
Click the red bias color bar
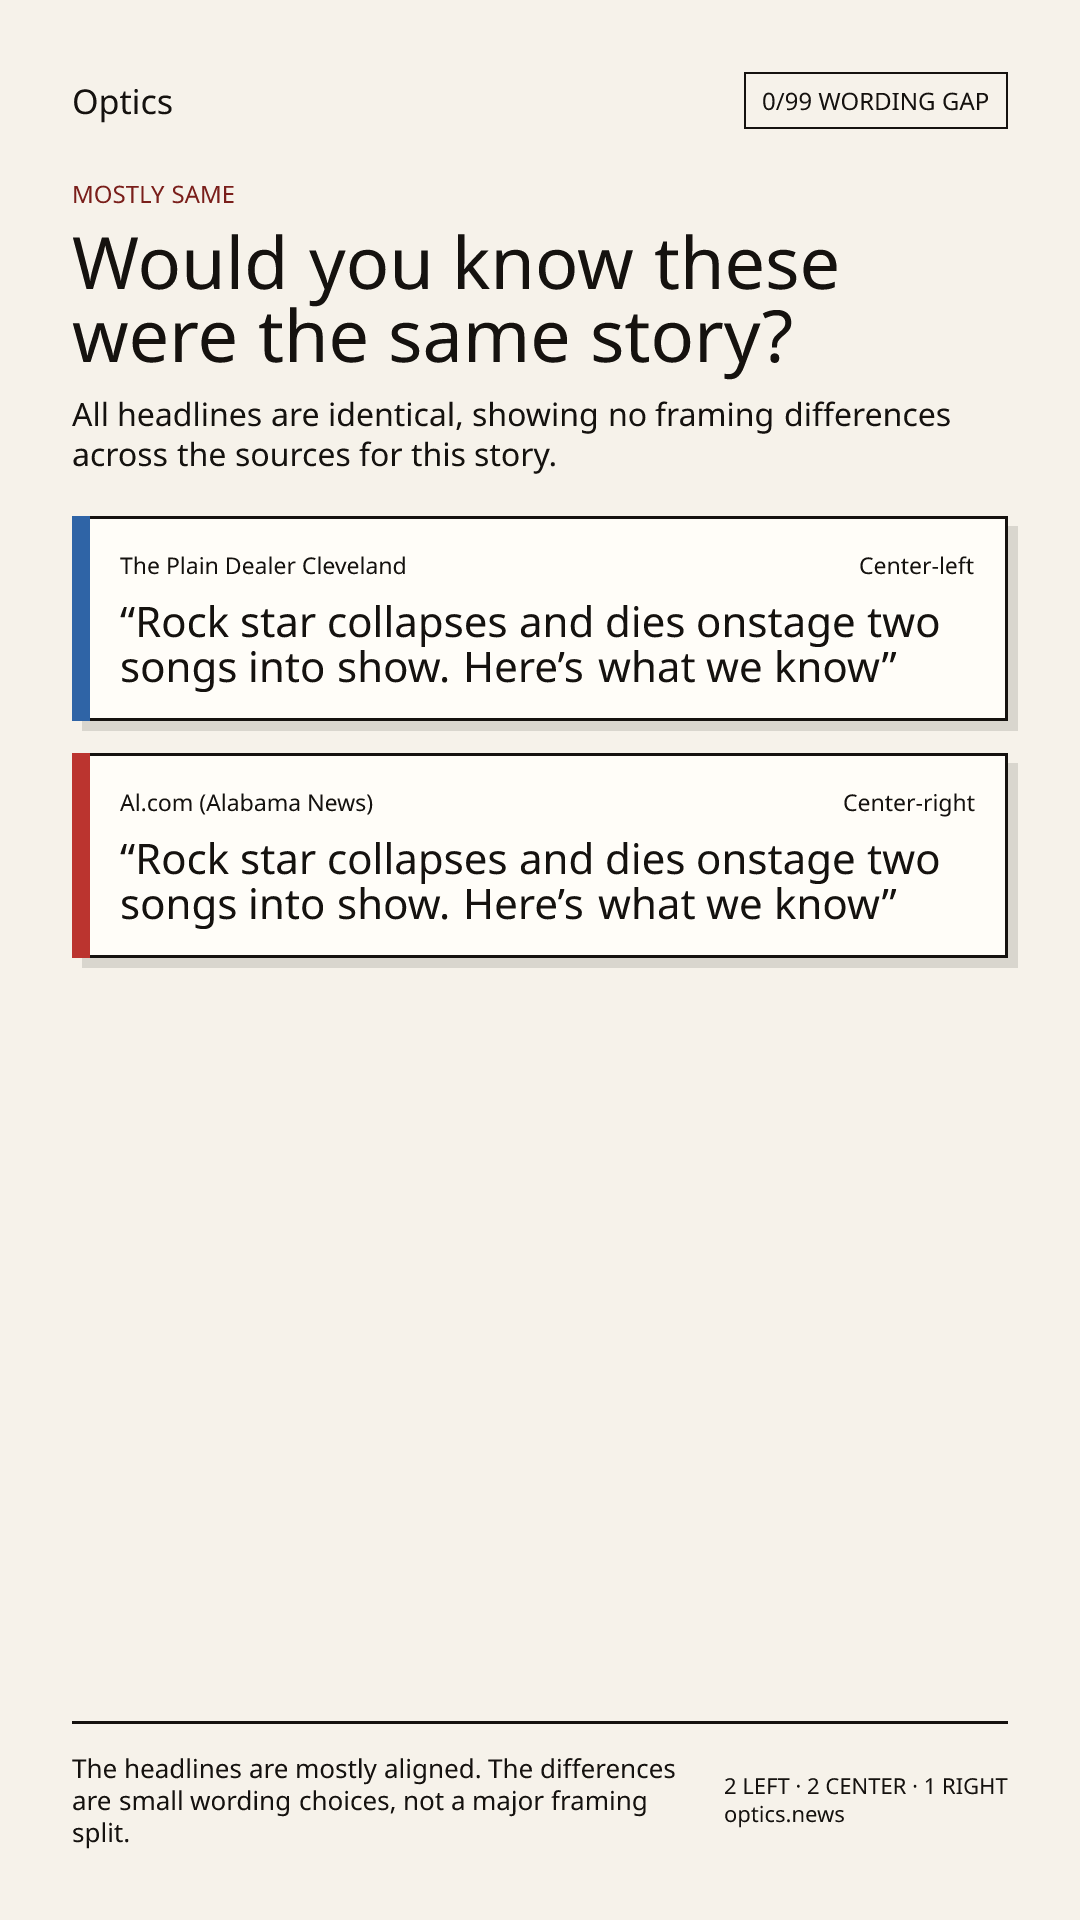81,855
